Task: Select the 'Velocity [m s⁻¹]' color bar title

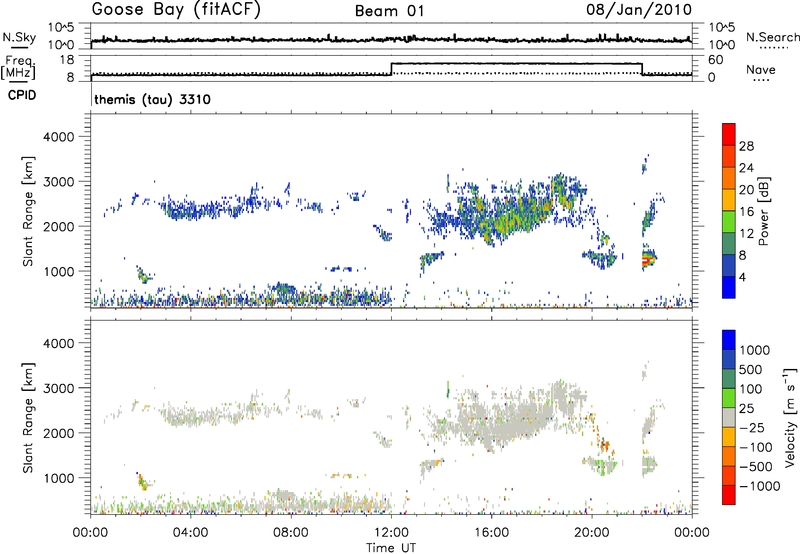Action: (x=790, y=417)
